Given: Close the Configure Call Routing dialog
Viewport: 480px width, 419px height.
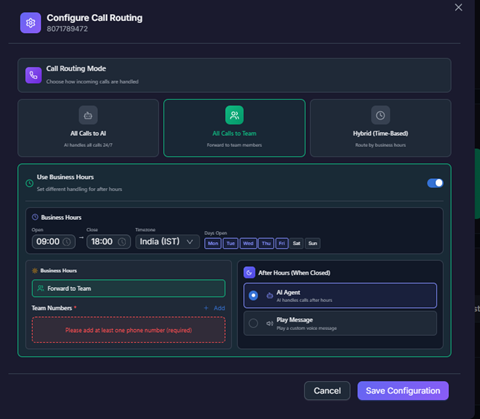Looking at the screenshot, I should click(458, 7).
